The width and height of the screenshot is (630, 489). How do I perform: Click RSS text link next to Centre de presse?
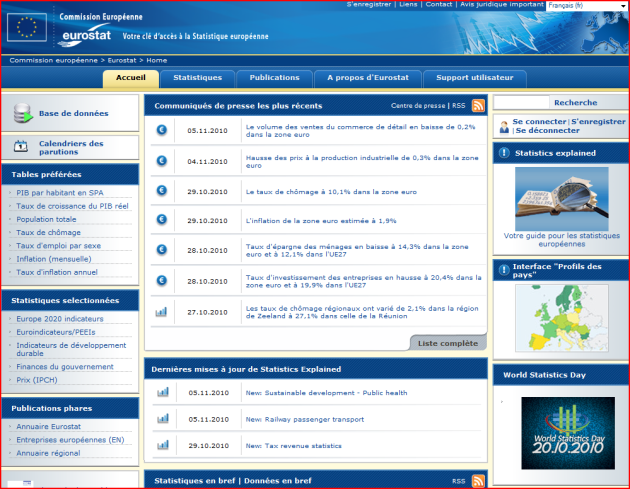click(458, 106)
